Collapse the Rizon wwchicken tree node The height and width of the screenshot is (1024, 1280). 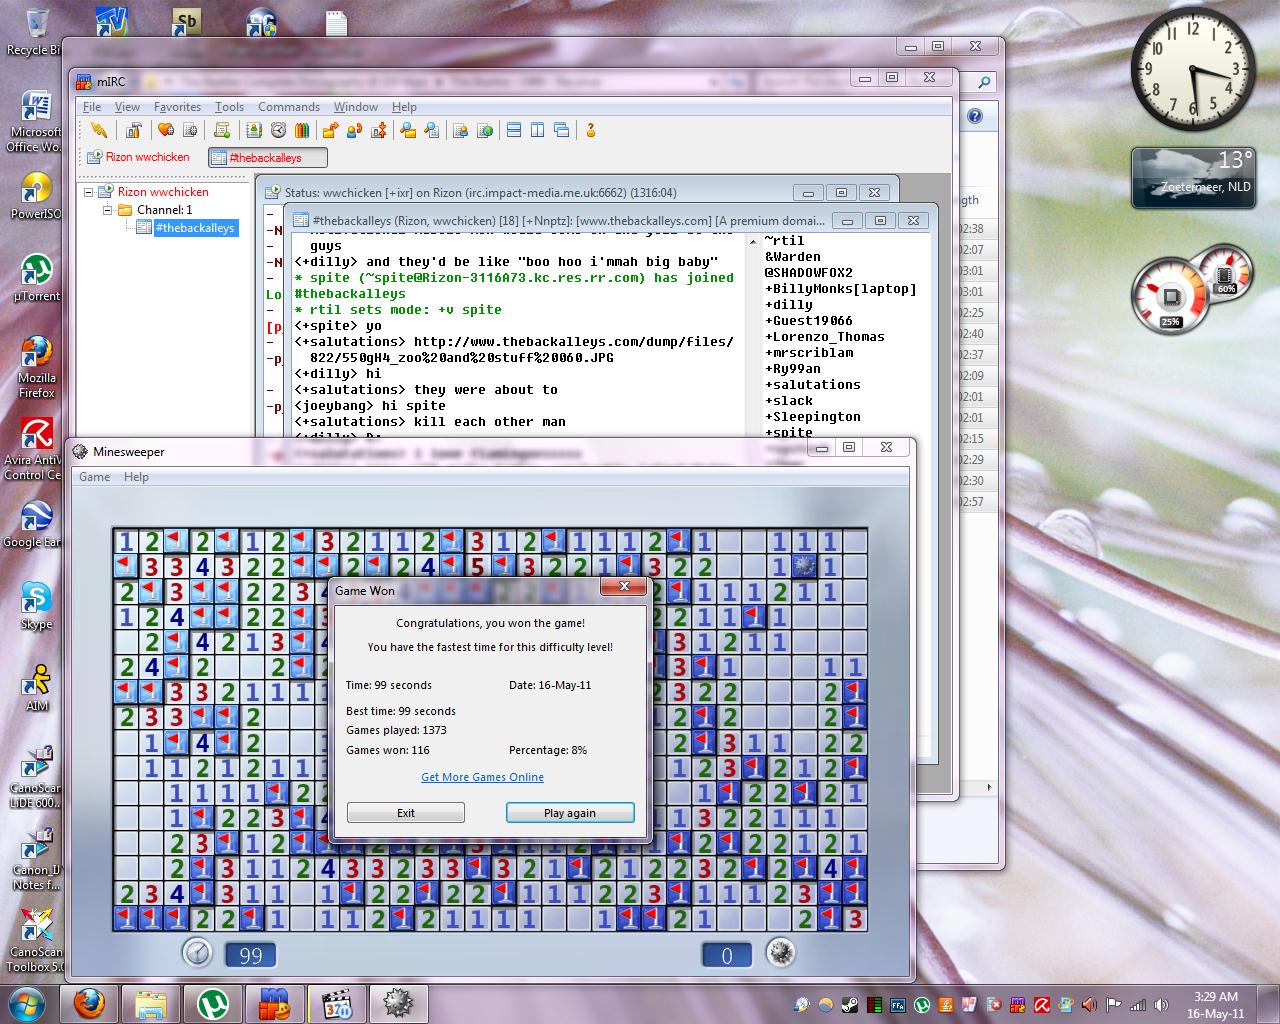89,192
